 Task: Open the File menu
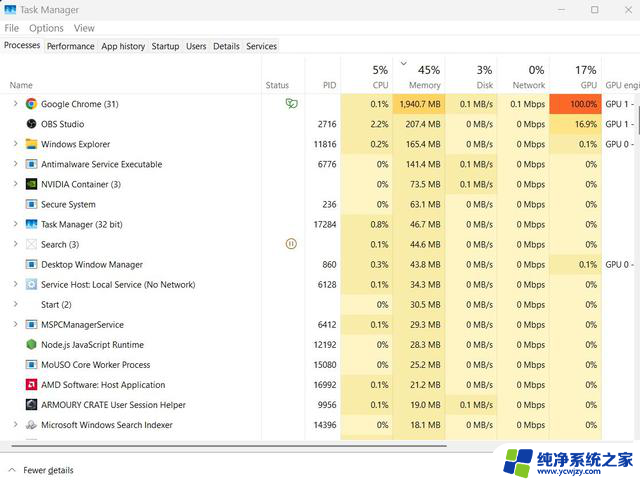[11, 28]
